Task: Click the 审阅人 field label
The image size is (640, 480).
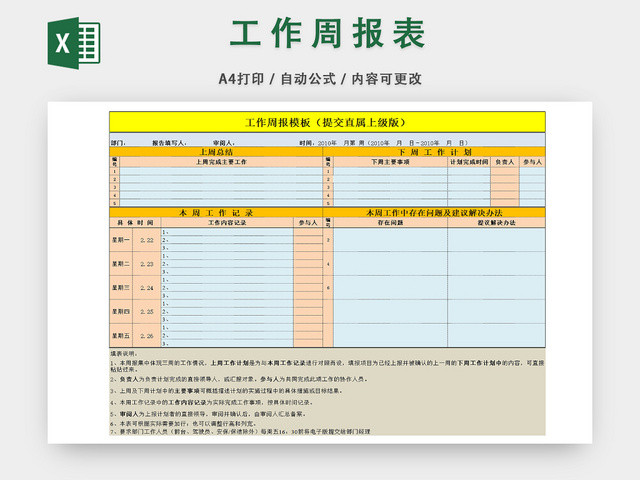Action: click(x=224, y=143)
